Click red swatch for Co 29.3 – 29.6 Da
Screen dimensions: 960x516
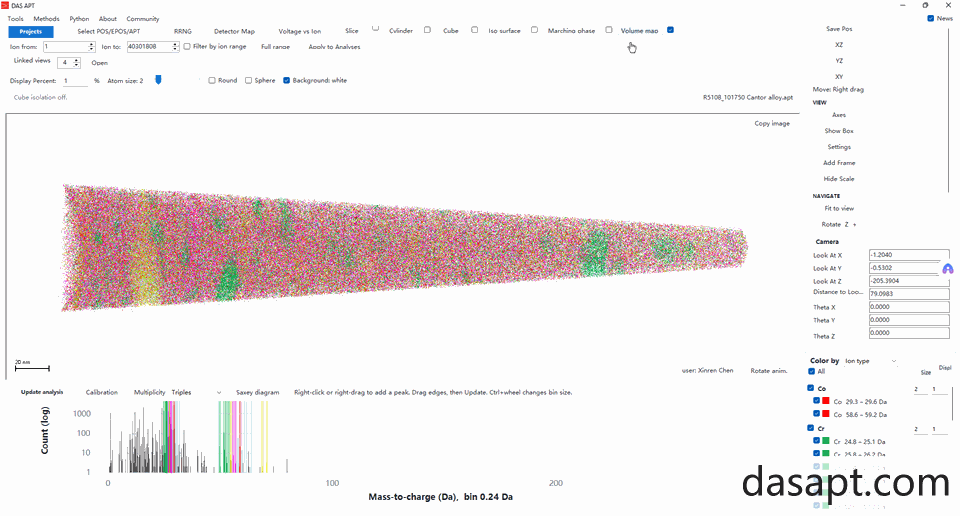pyautogui.click(x=825, y=401)
